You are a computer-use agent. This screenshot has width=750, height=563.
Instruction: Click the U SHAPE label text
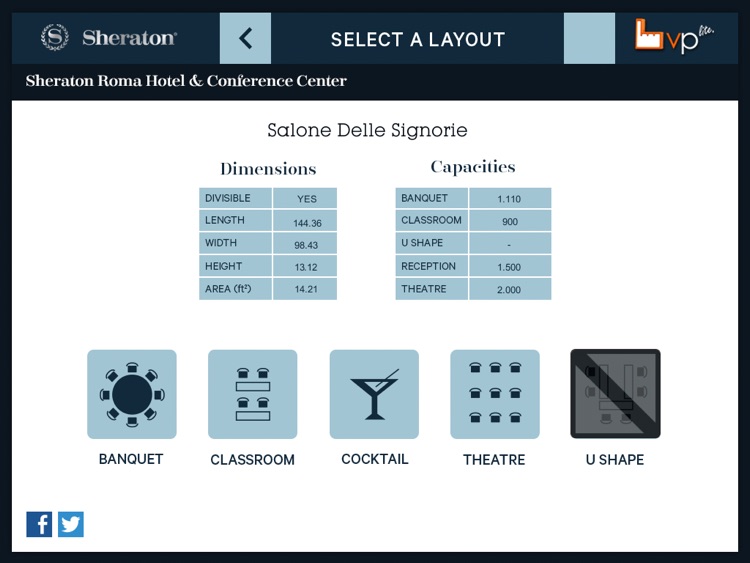point(615,460)
